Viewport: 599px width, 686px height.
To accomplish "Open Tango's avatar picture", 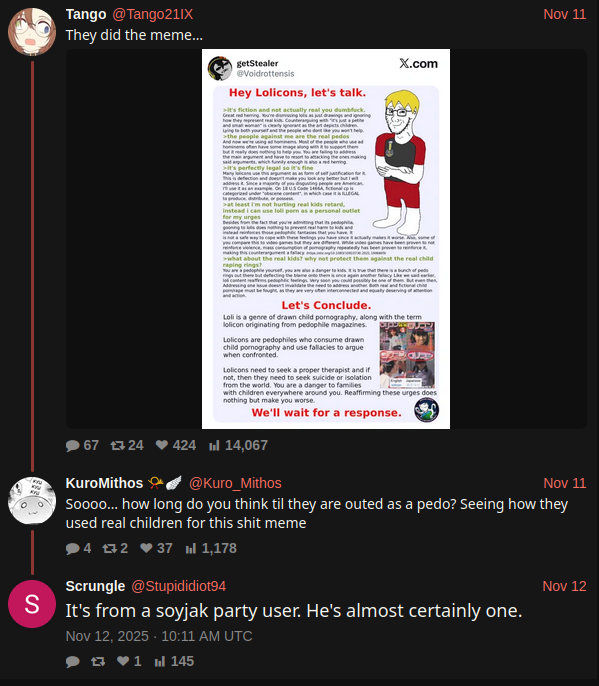I will 32,32.
